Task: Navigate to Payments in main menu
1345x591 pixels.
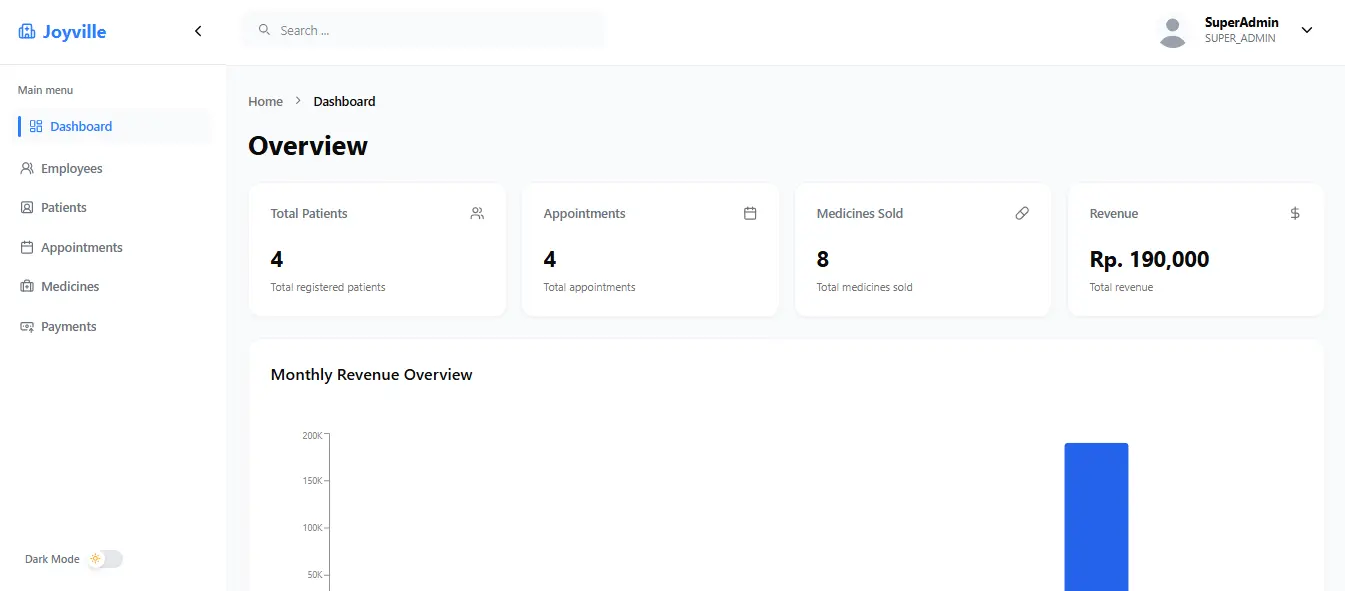Action: 68,327
